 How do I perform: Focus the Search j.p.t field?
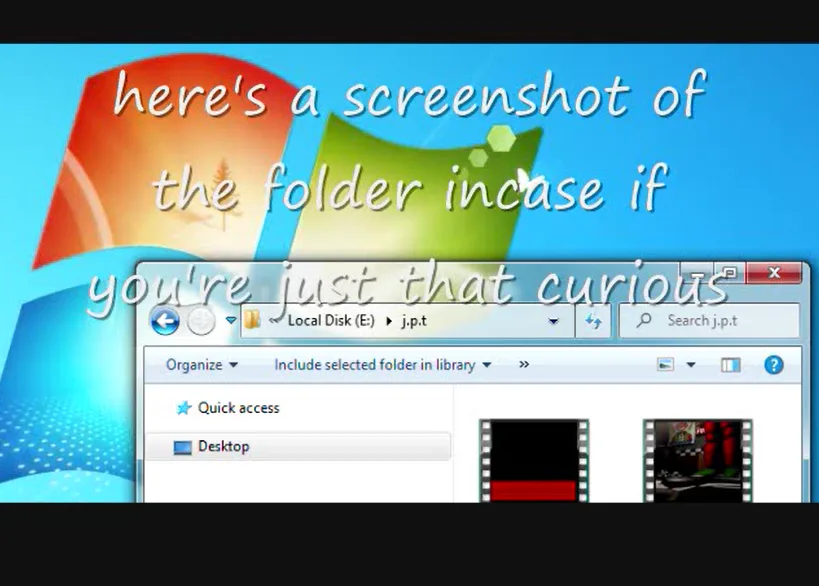point(709,320)
